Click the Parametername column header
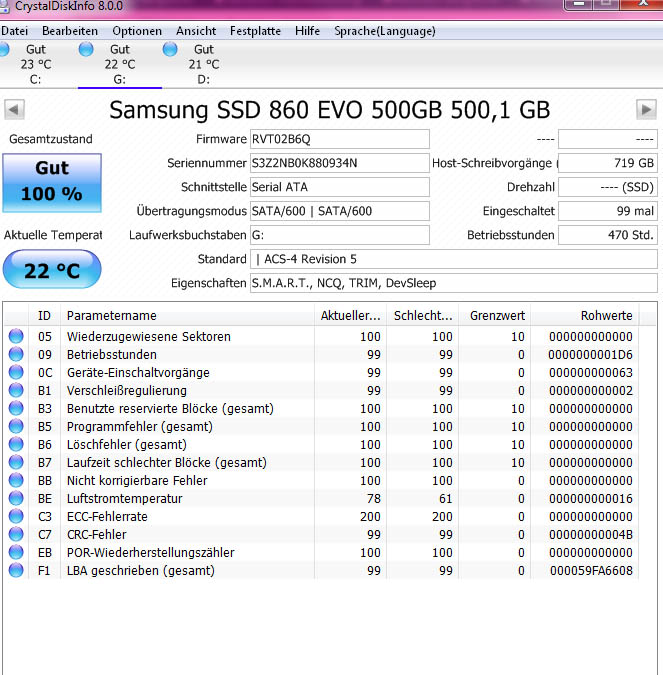This screenshot has height=675, width=663. point(187,316)
